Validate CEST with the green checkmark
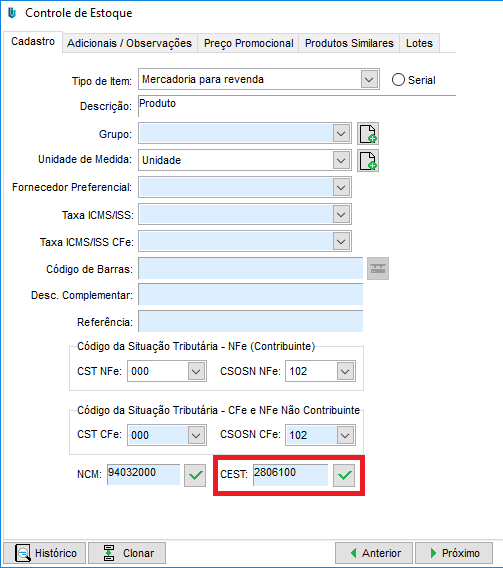Viewport: 503px width, 568px height. (344, 475)
